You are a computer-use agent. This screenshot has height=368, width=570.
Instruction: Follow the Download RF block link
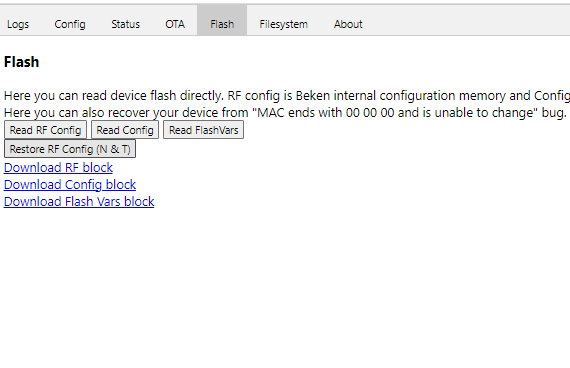click(x=58, y=168)
